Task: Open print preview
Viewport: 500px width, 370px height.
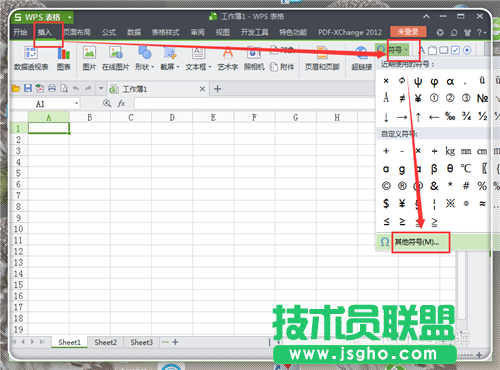Action: tap(64, 88)
